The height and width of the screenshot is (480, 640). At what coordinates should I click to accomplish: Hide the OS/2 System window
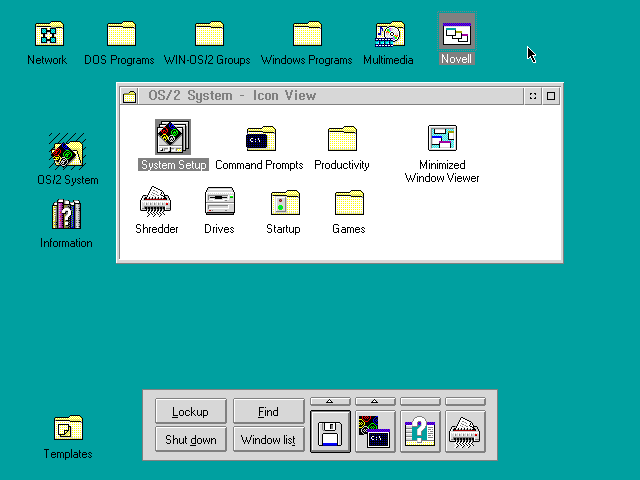pyautogui.click(x=533, y=96)
